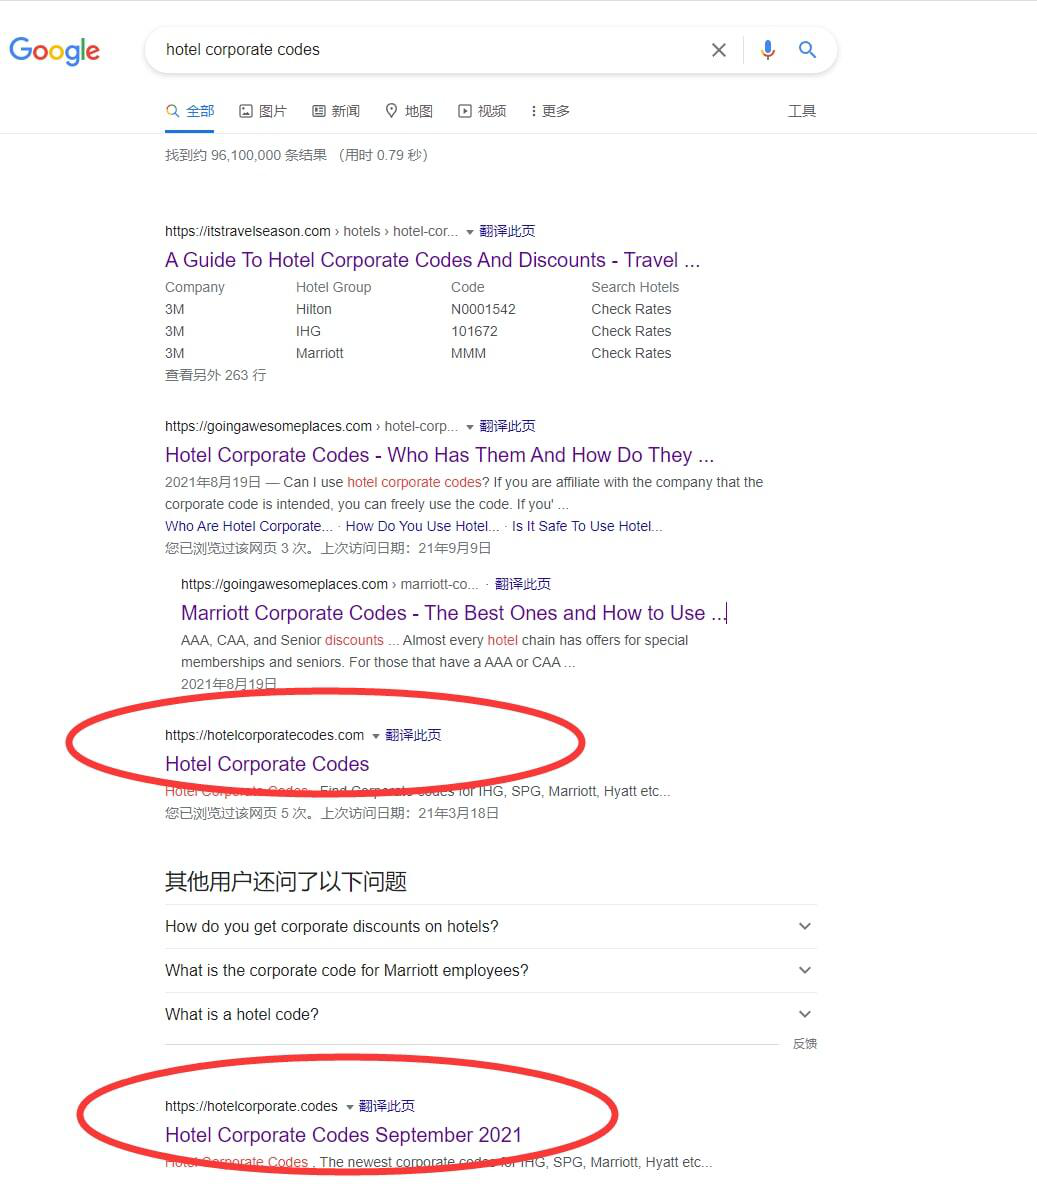1037x1190 pixels.
Task: Open the 更多 (More) menu
Action: (550, 111)
